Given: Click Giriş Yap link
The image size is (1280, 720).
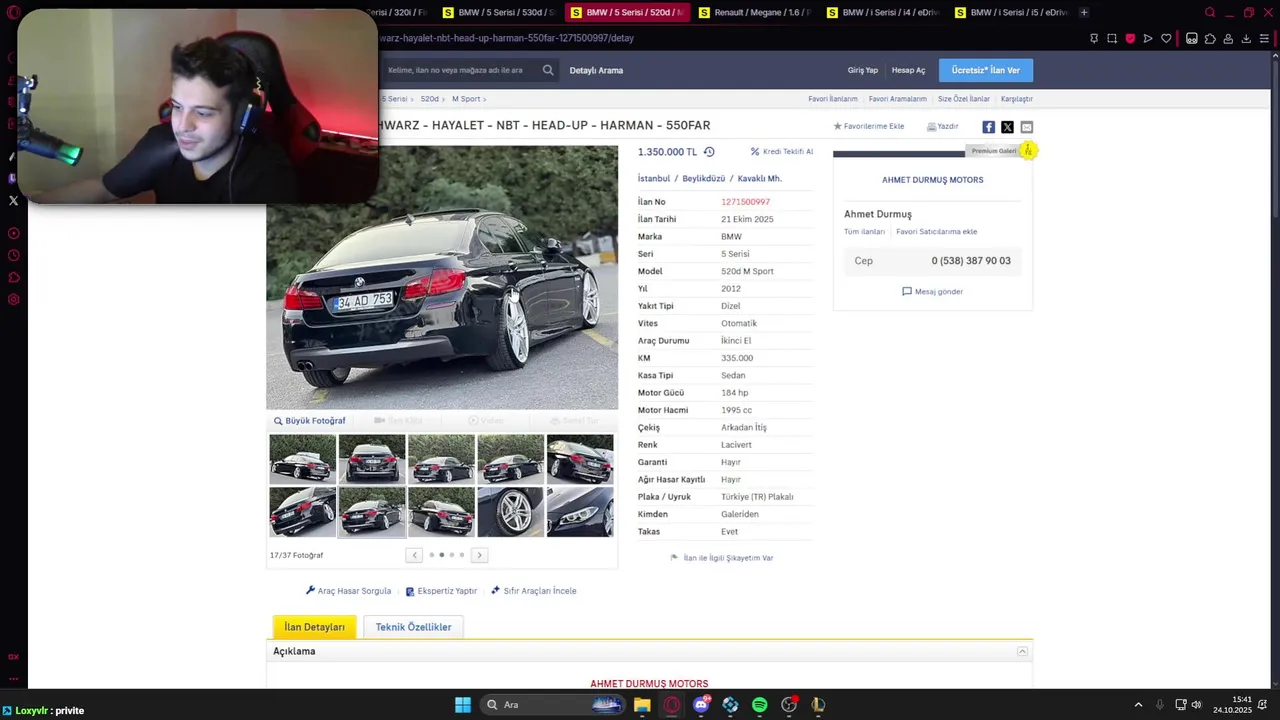Looking at the screenshot, I should 863,70.
